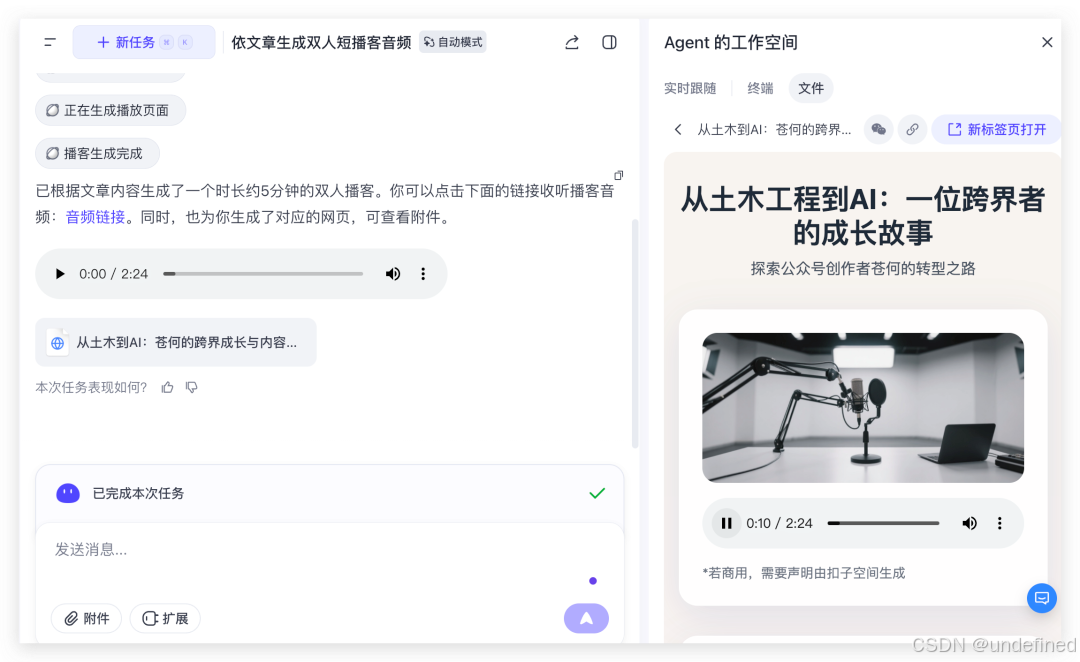Expand the 已完成本次任务 status bar
The image size is (1080, 662).
[329, 493]
